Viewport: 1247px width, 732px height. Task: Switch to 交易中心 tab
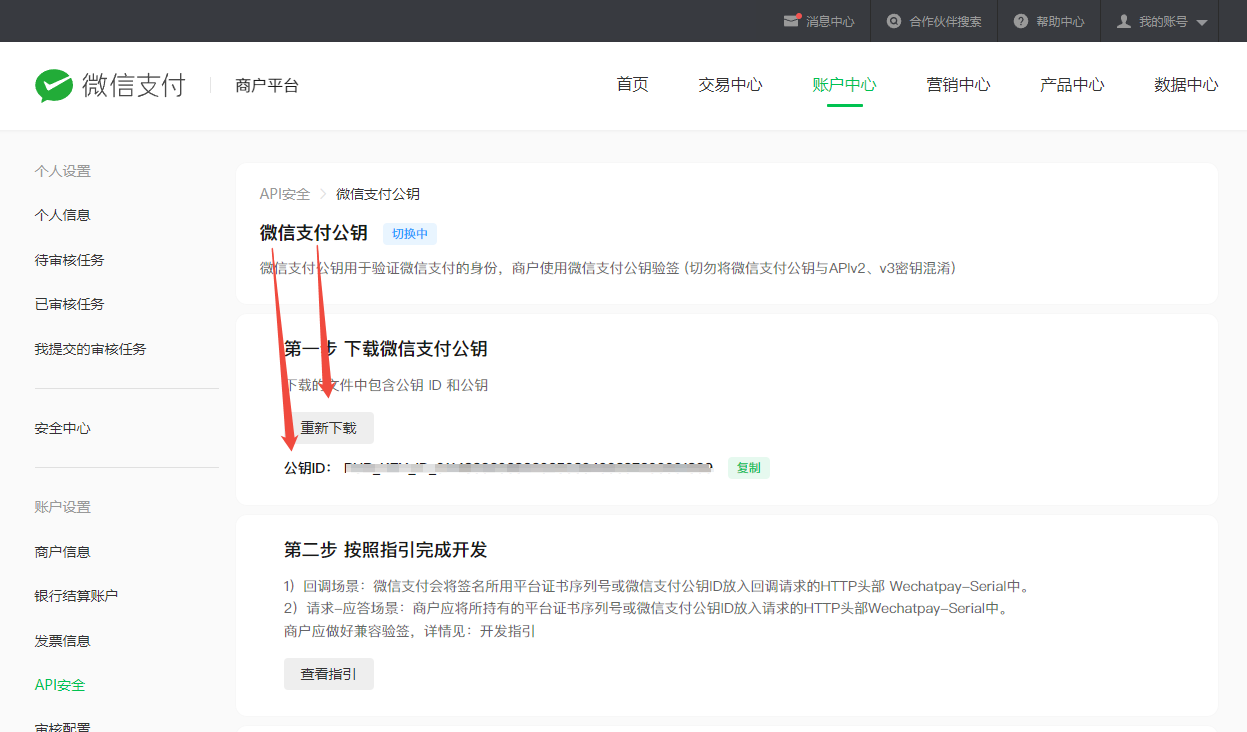coord(730,85)
